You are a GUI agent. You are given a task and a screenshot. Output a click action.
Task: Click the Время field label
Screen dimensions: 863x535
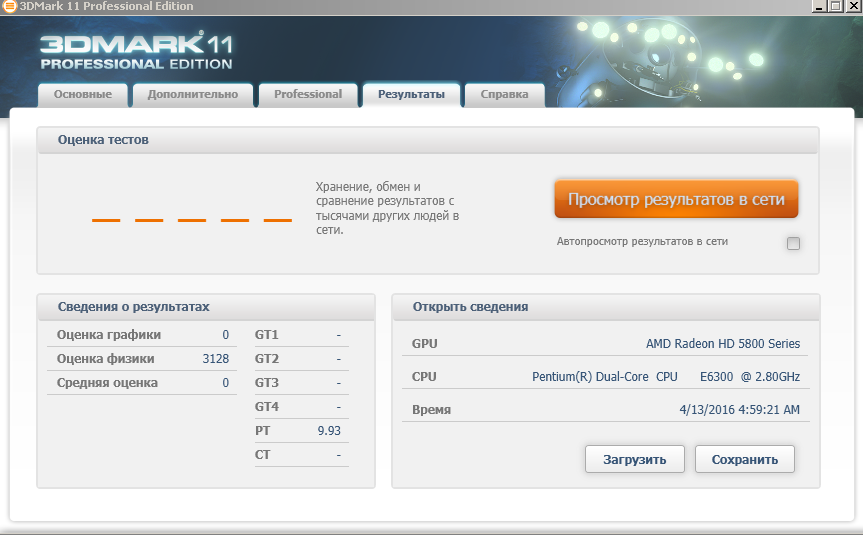coord(432,410)
